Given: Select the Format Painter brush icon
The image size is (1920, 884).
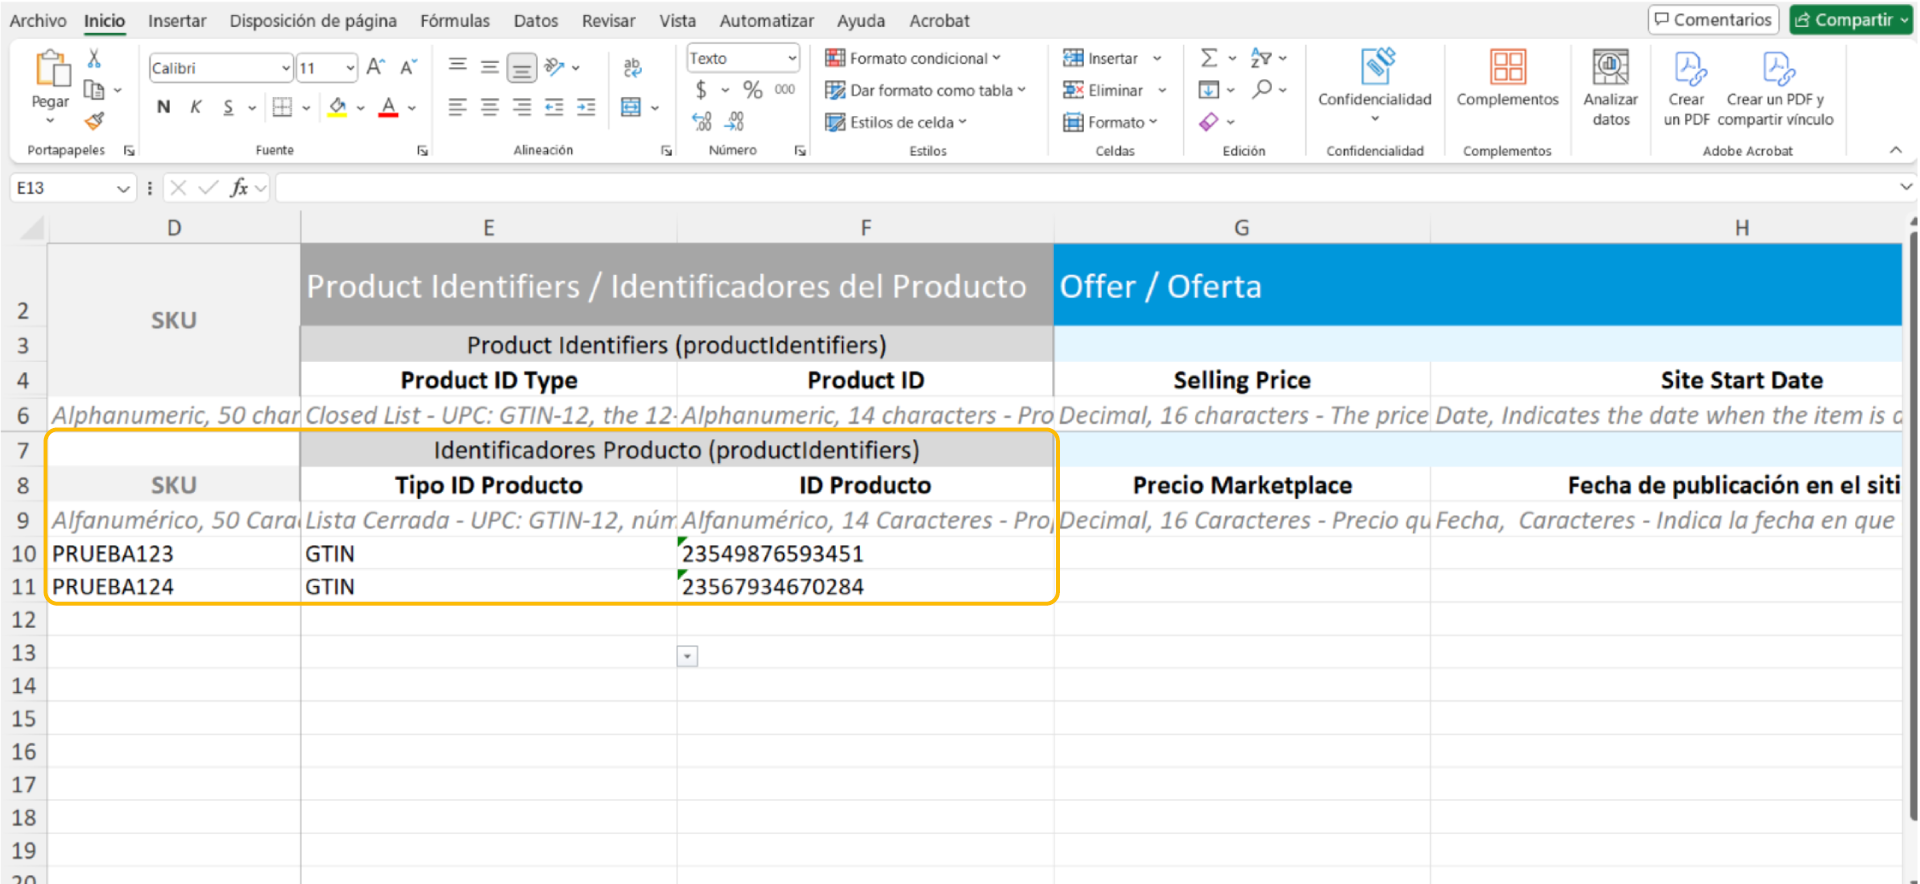Looking at the screenshot, I should [x=94, y=121].
